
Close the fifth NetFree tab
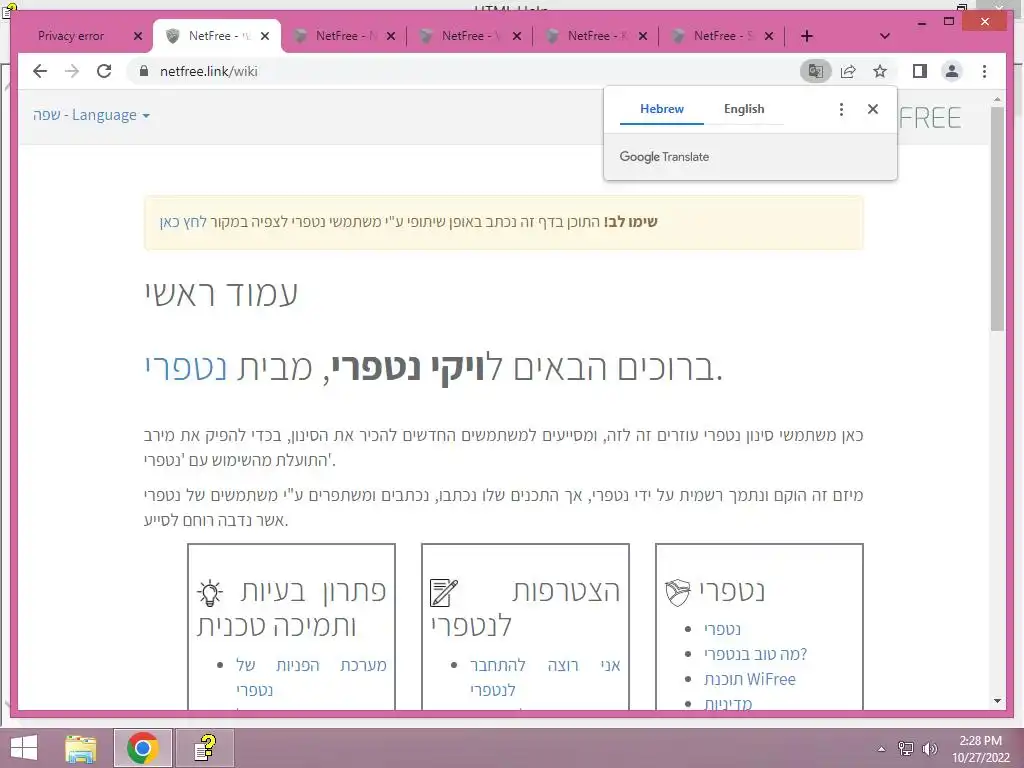(769, 36)
